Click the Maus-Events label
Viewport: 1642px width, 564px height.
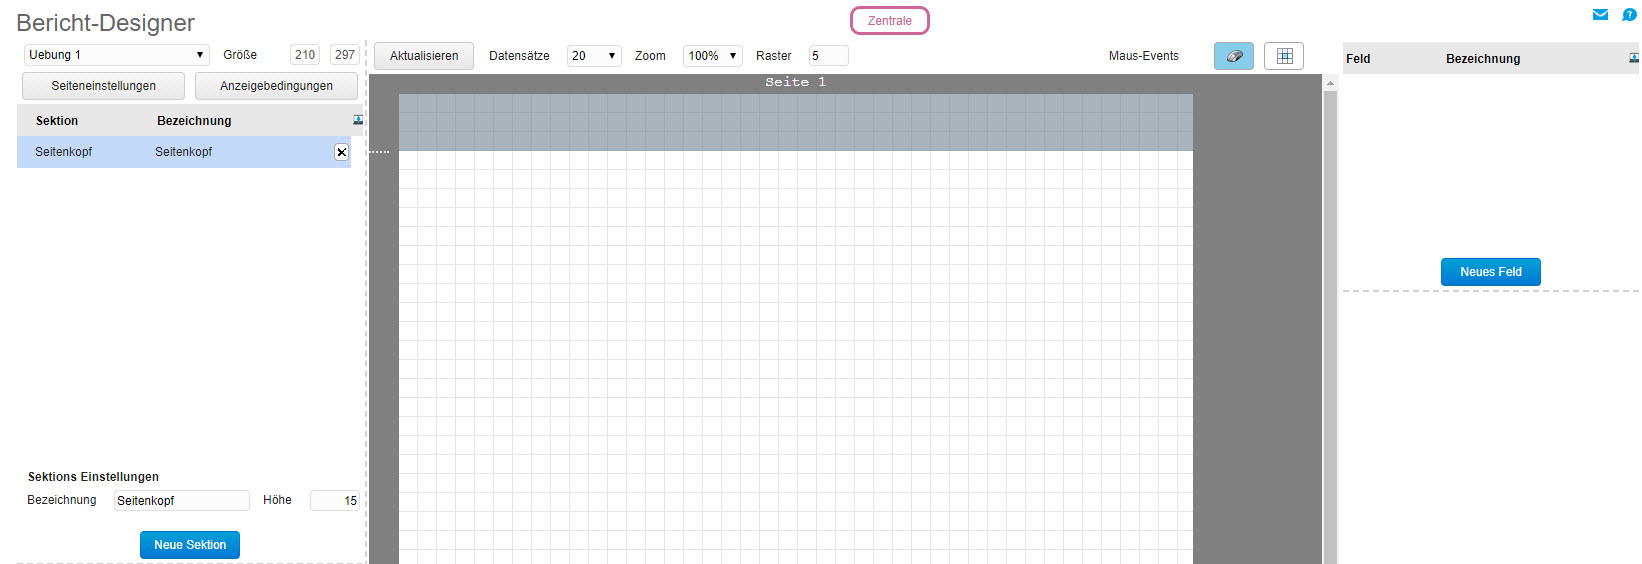1144,56
